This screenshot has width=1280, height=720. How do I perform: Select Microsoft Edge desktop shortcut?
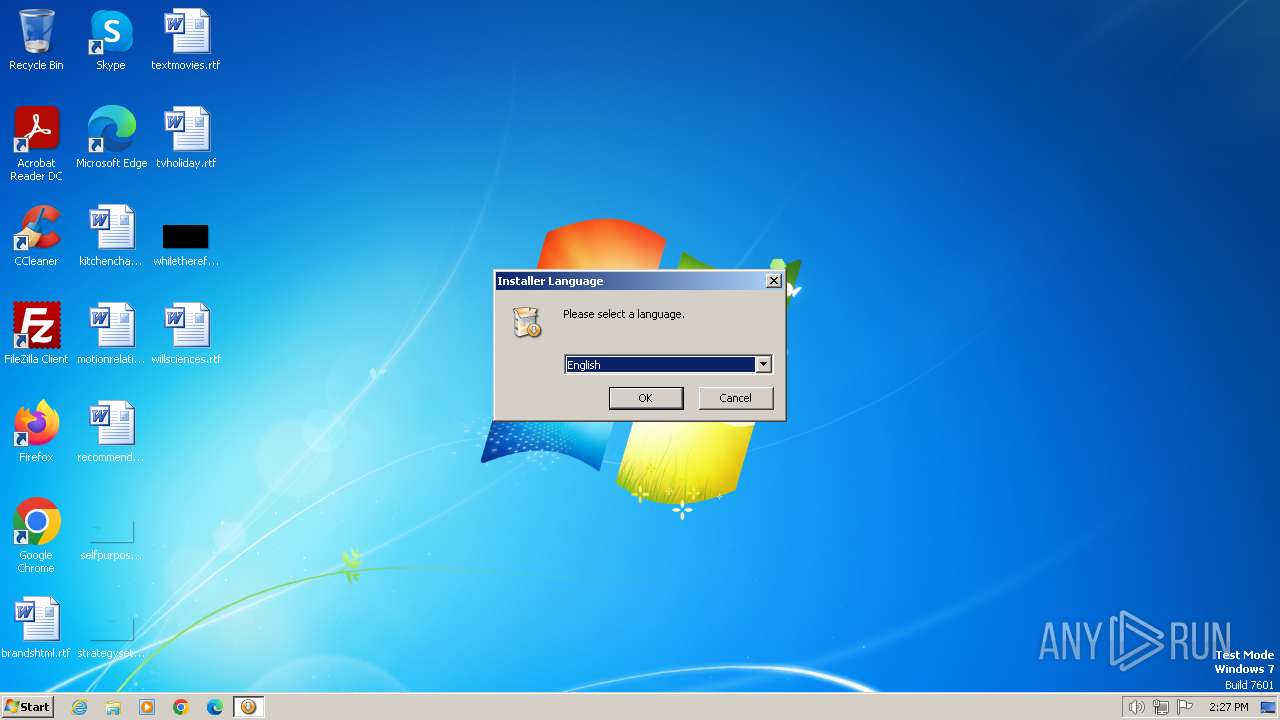(111, 138)
